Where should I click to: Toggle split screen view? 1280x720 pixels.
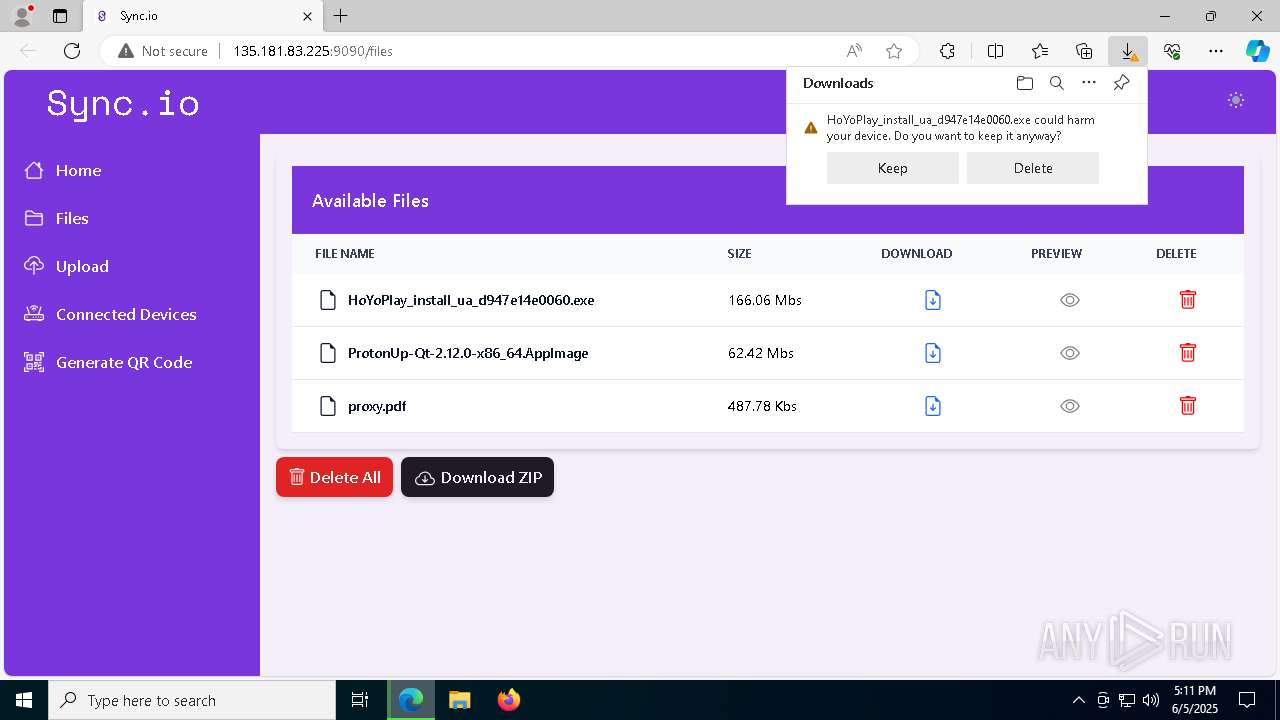coord(995,51)
